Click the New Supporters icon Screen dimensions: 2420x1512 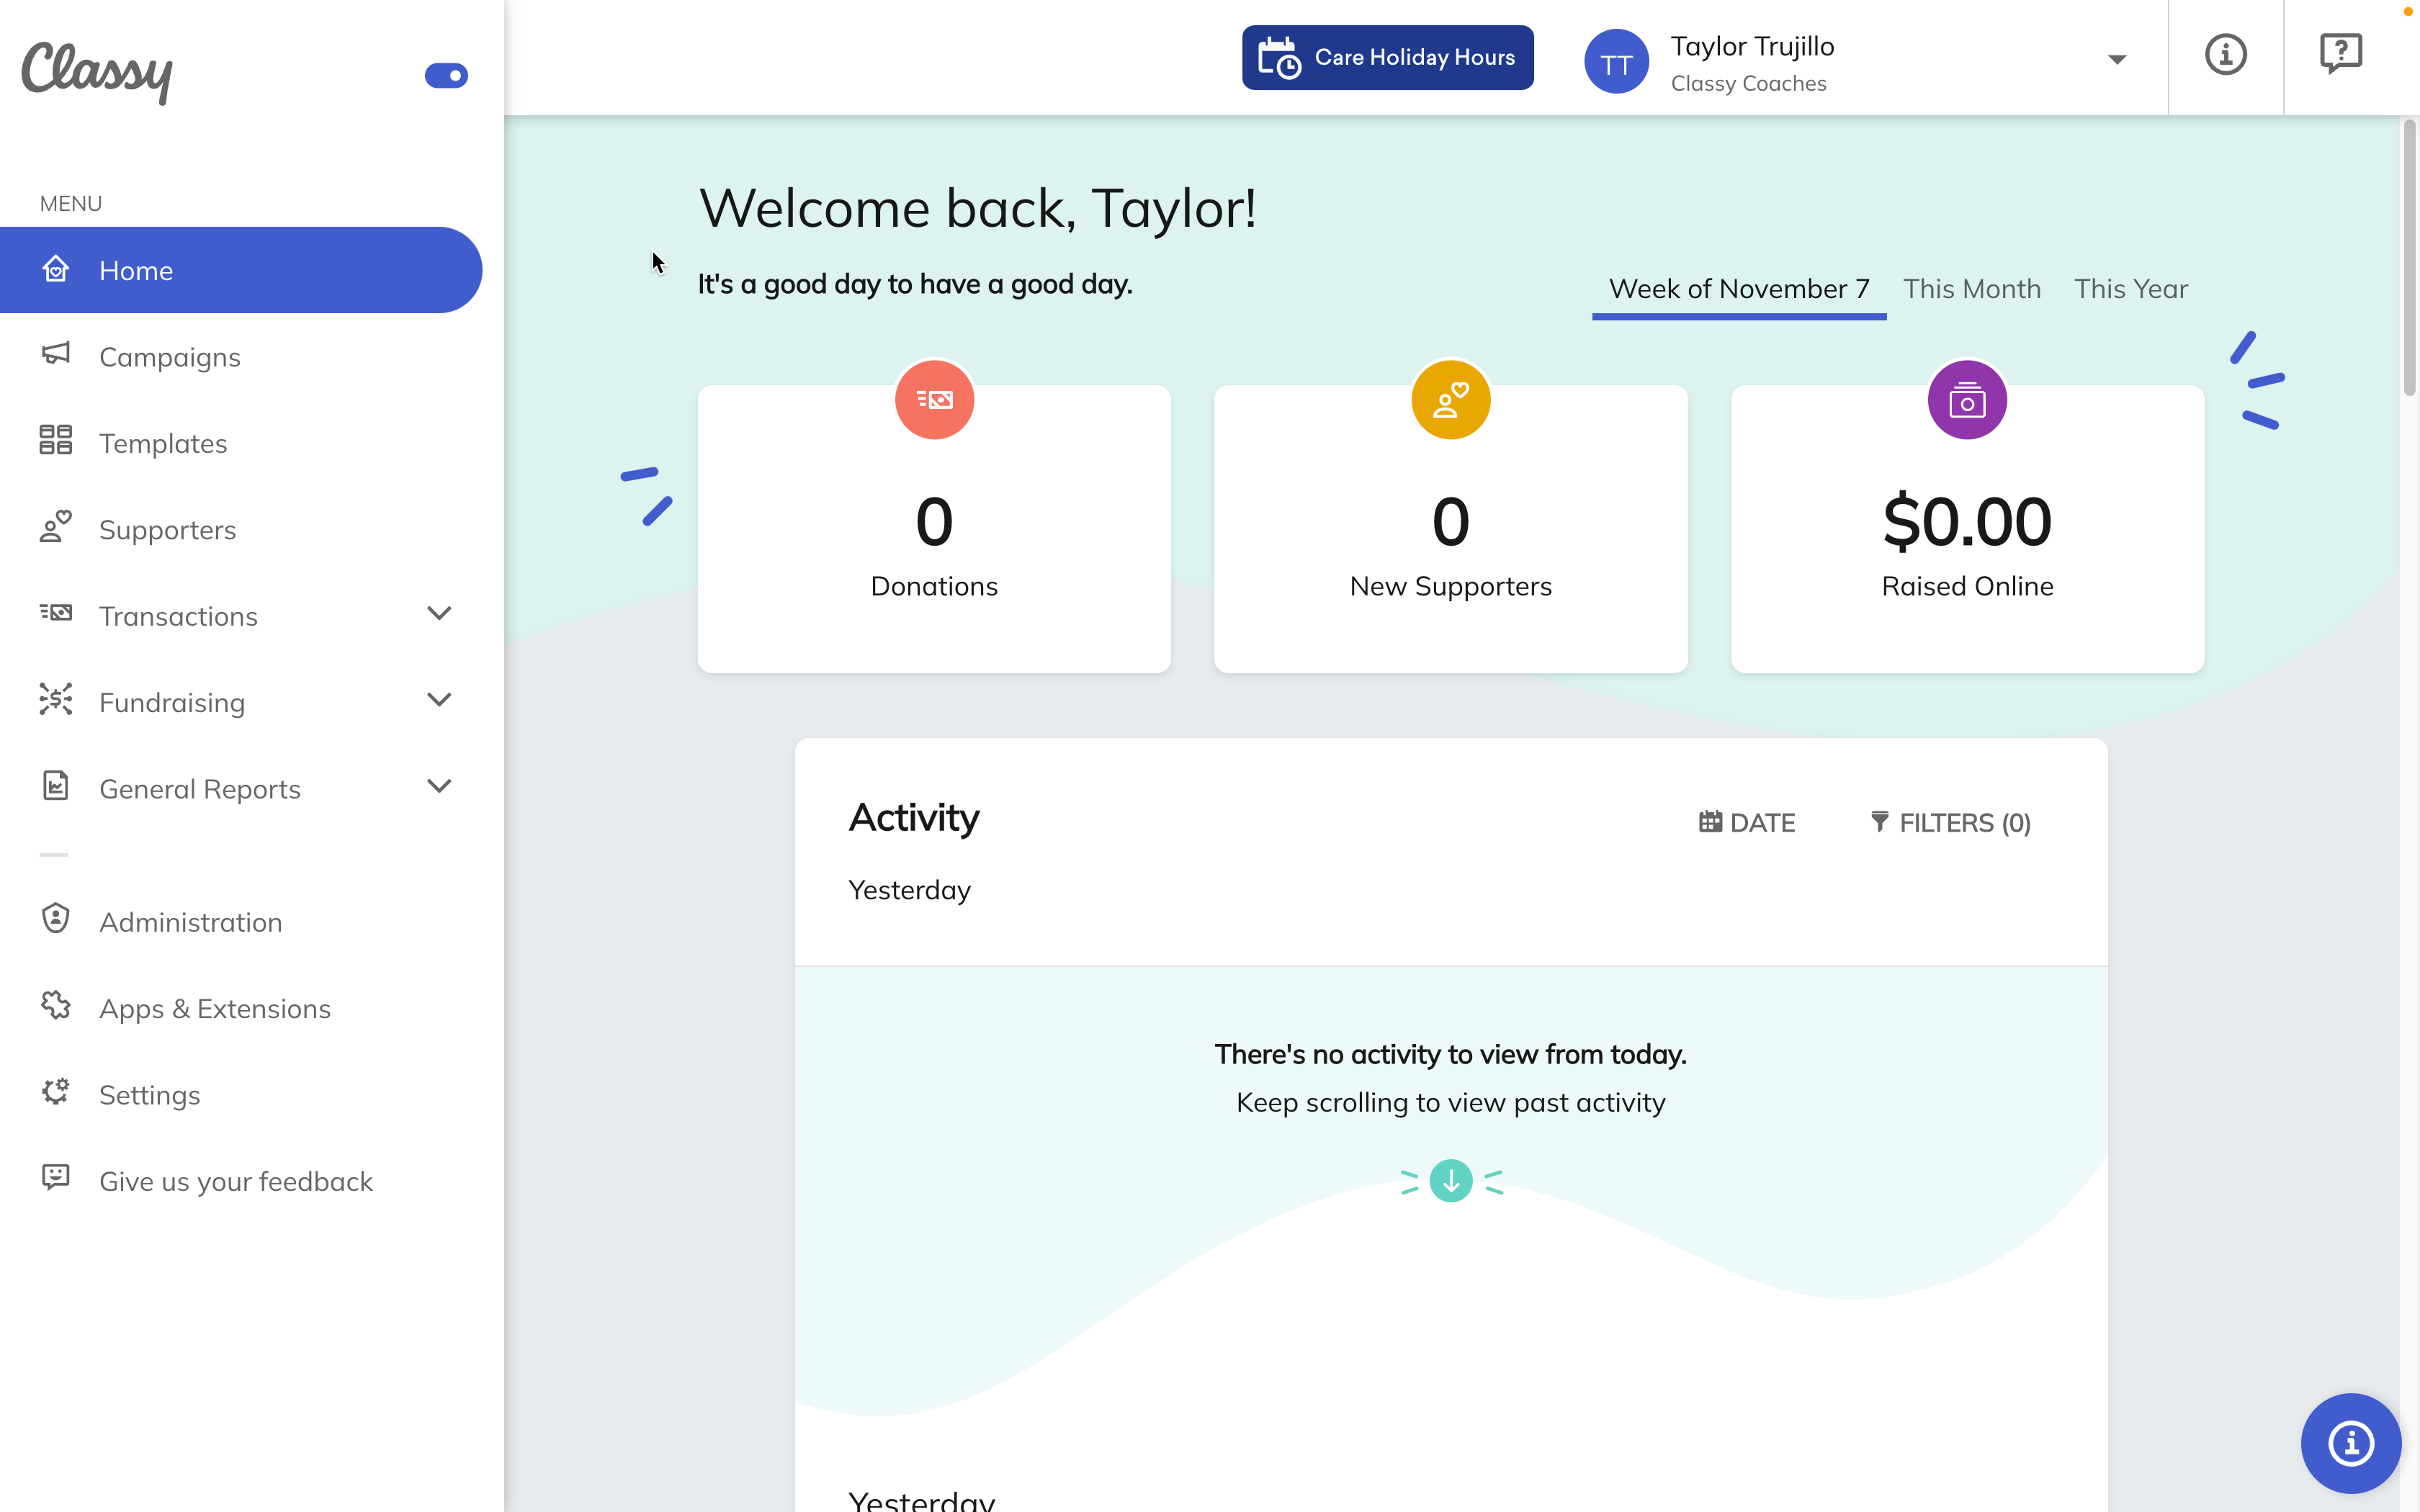(x=1450, y=399)
